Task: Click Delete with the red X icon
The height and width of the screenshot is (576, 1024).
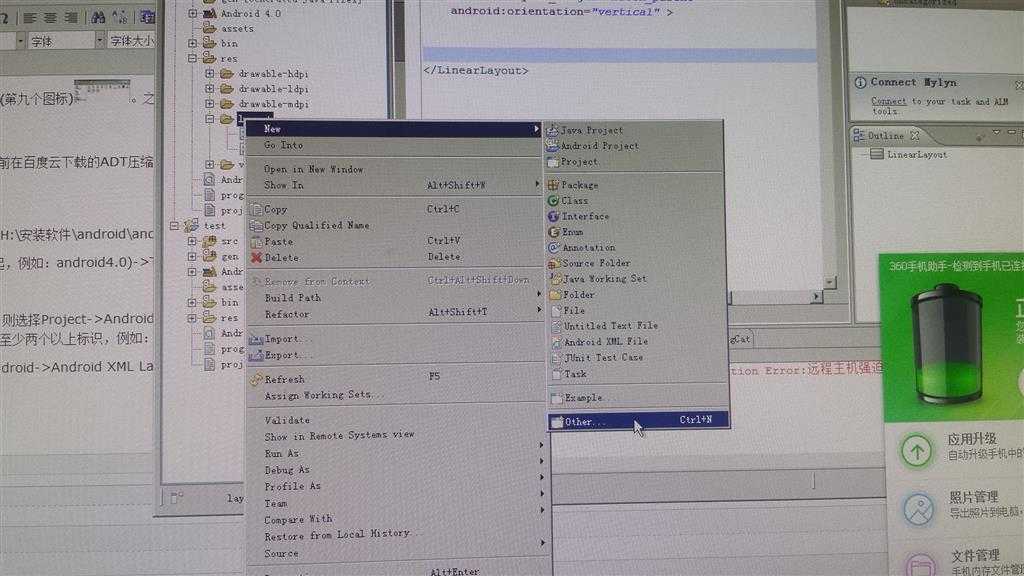Action: pos(395,257)
